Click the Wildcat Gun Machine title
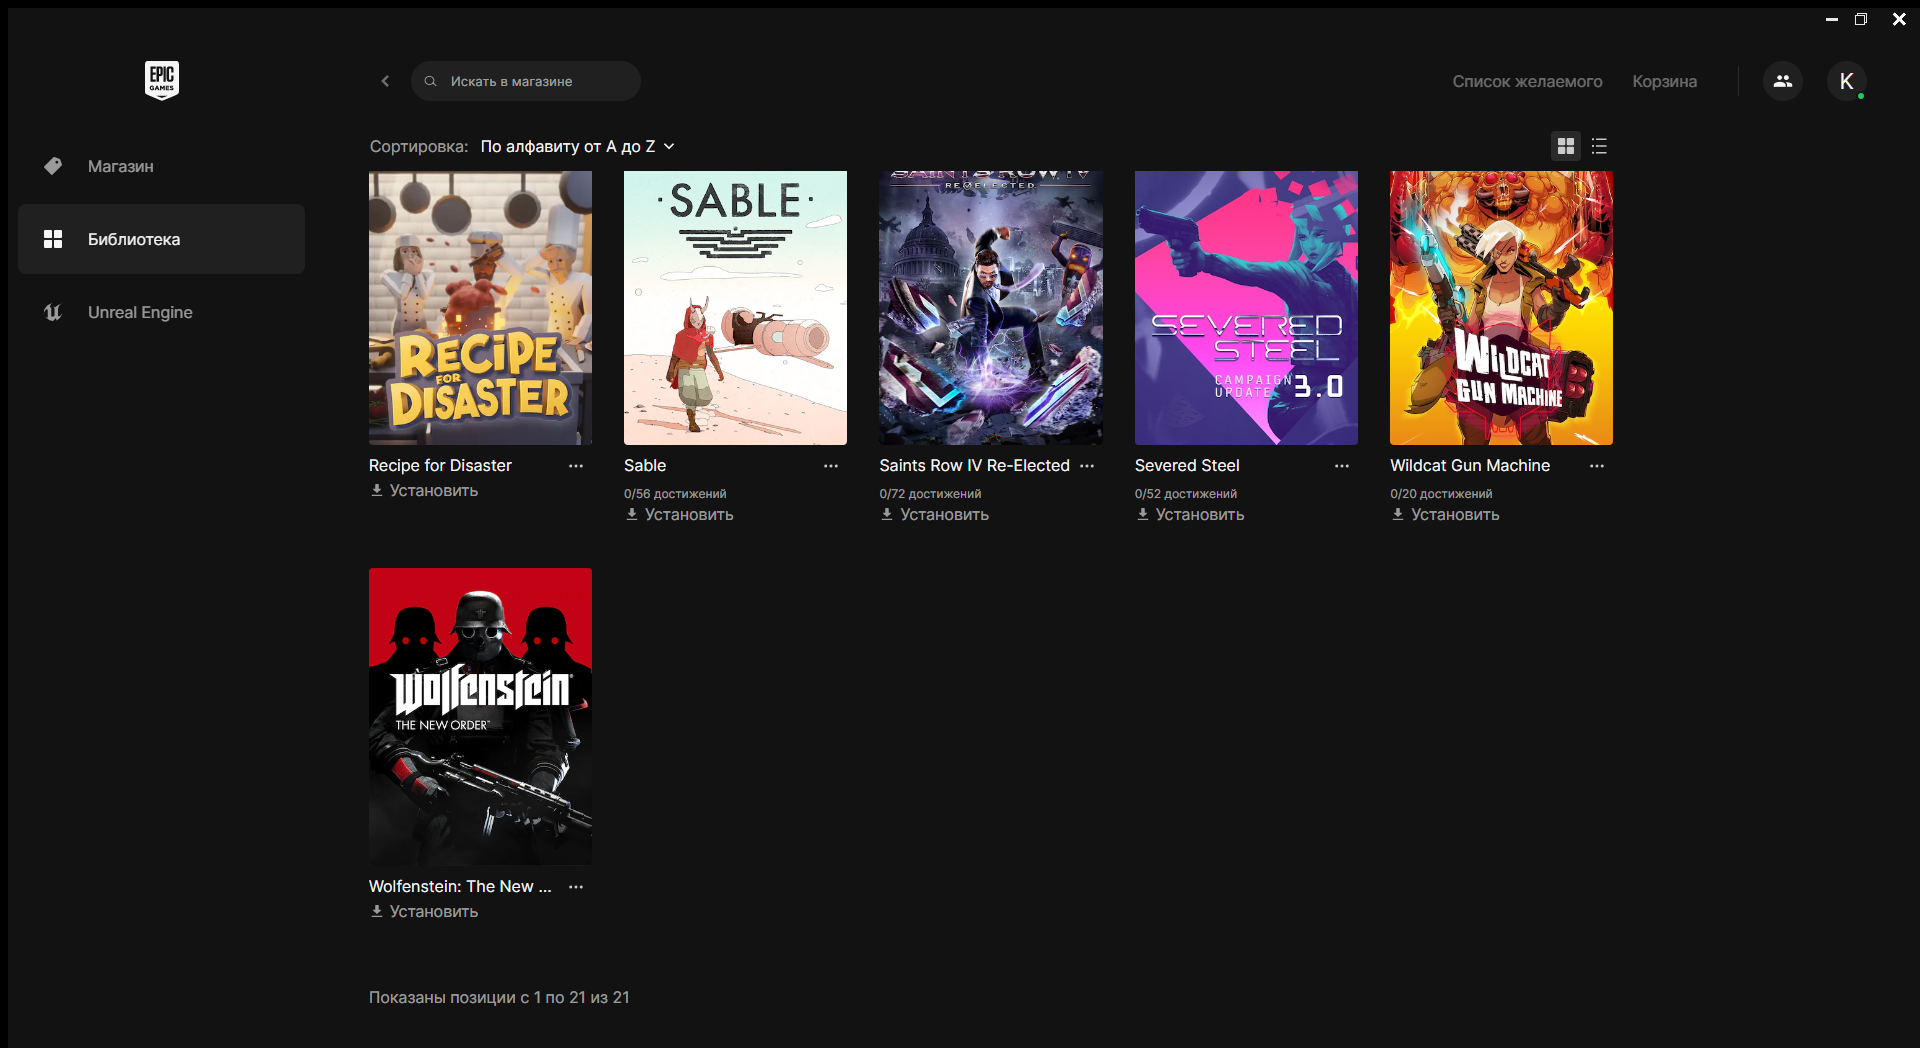The height and width of the screenshot is (1048, 1920). pyautogui.click(x=1470, y=465)
